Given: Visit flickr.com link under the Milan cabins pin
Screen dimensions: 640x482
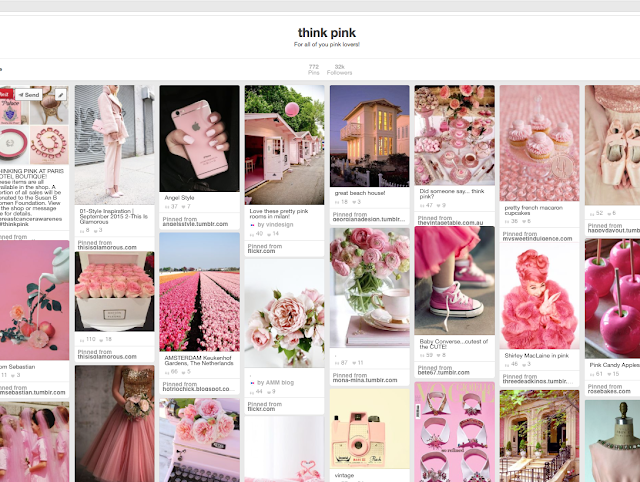Looking at the screenshot, I should tap(261, 251).
